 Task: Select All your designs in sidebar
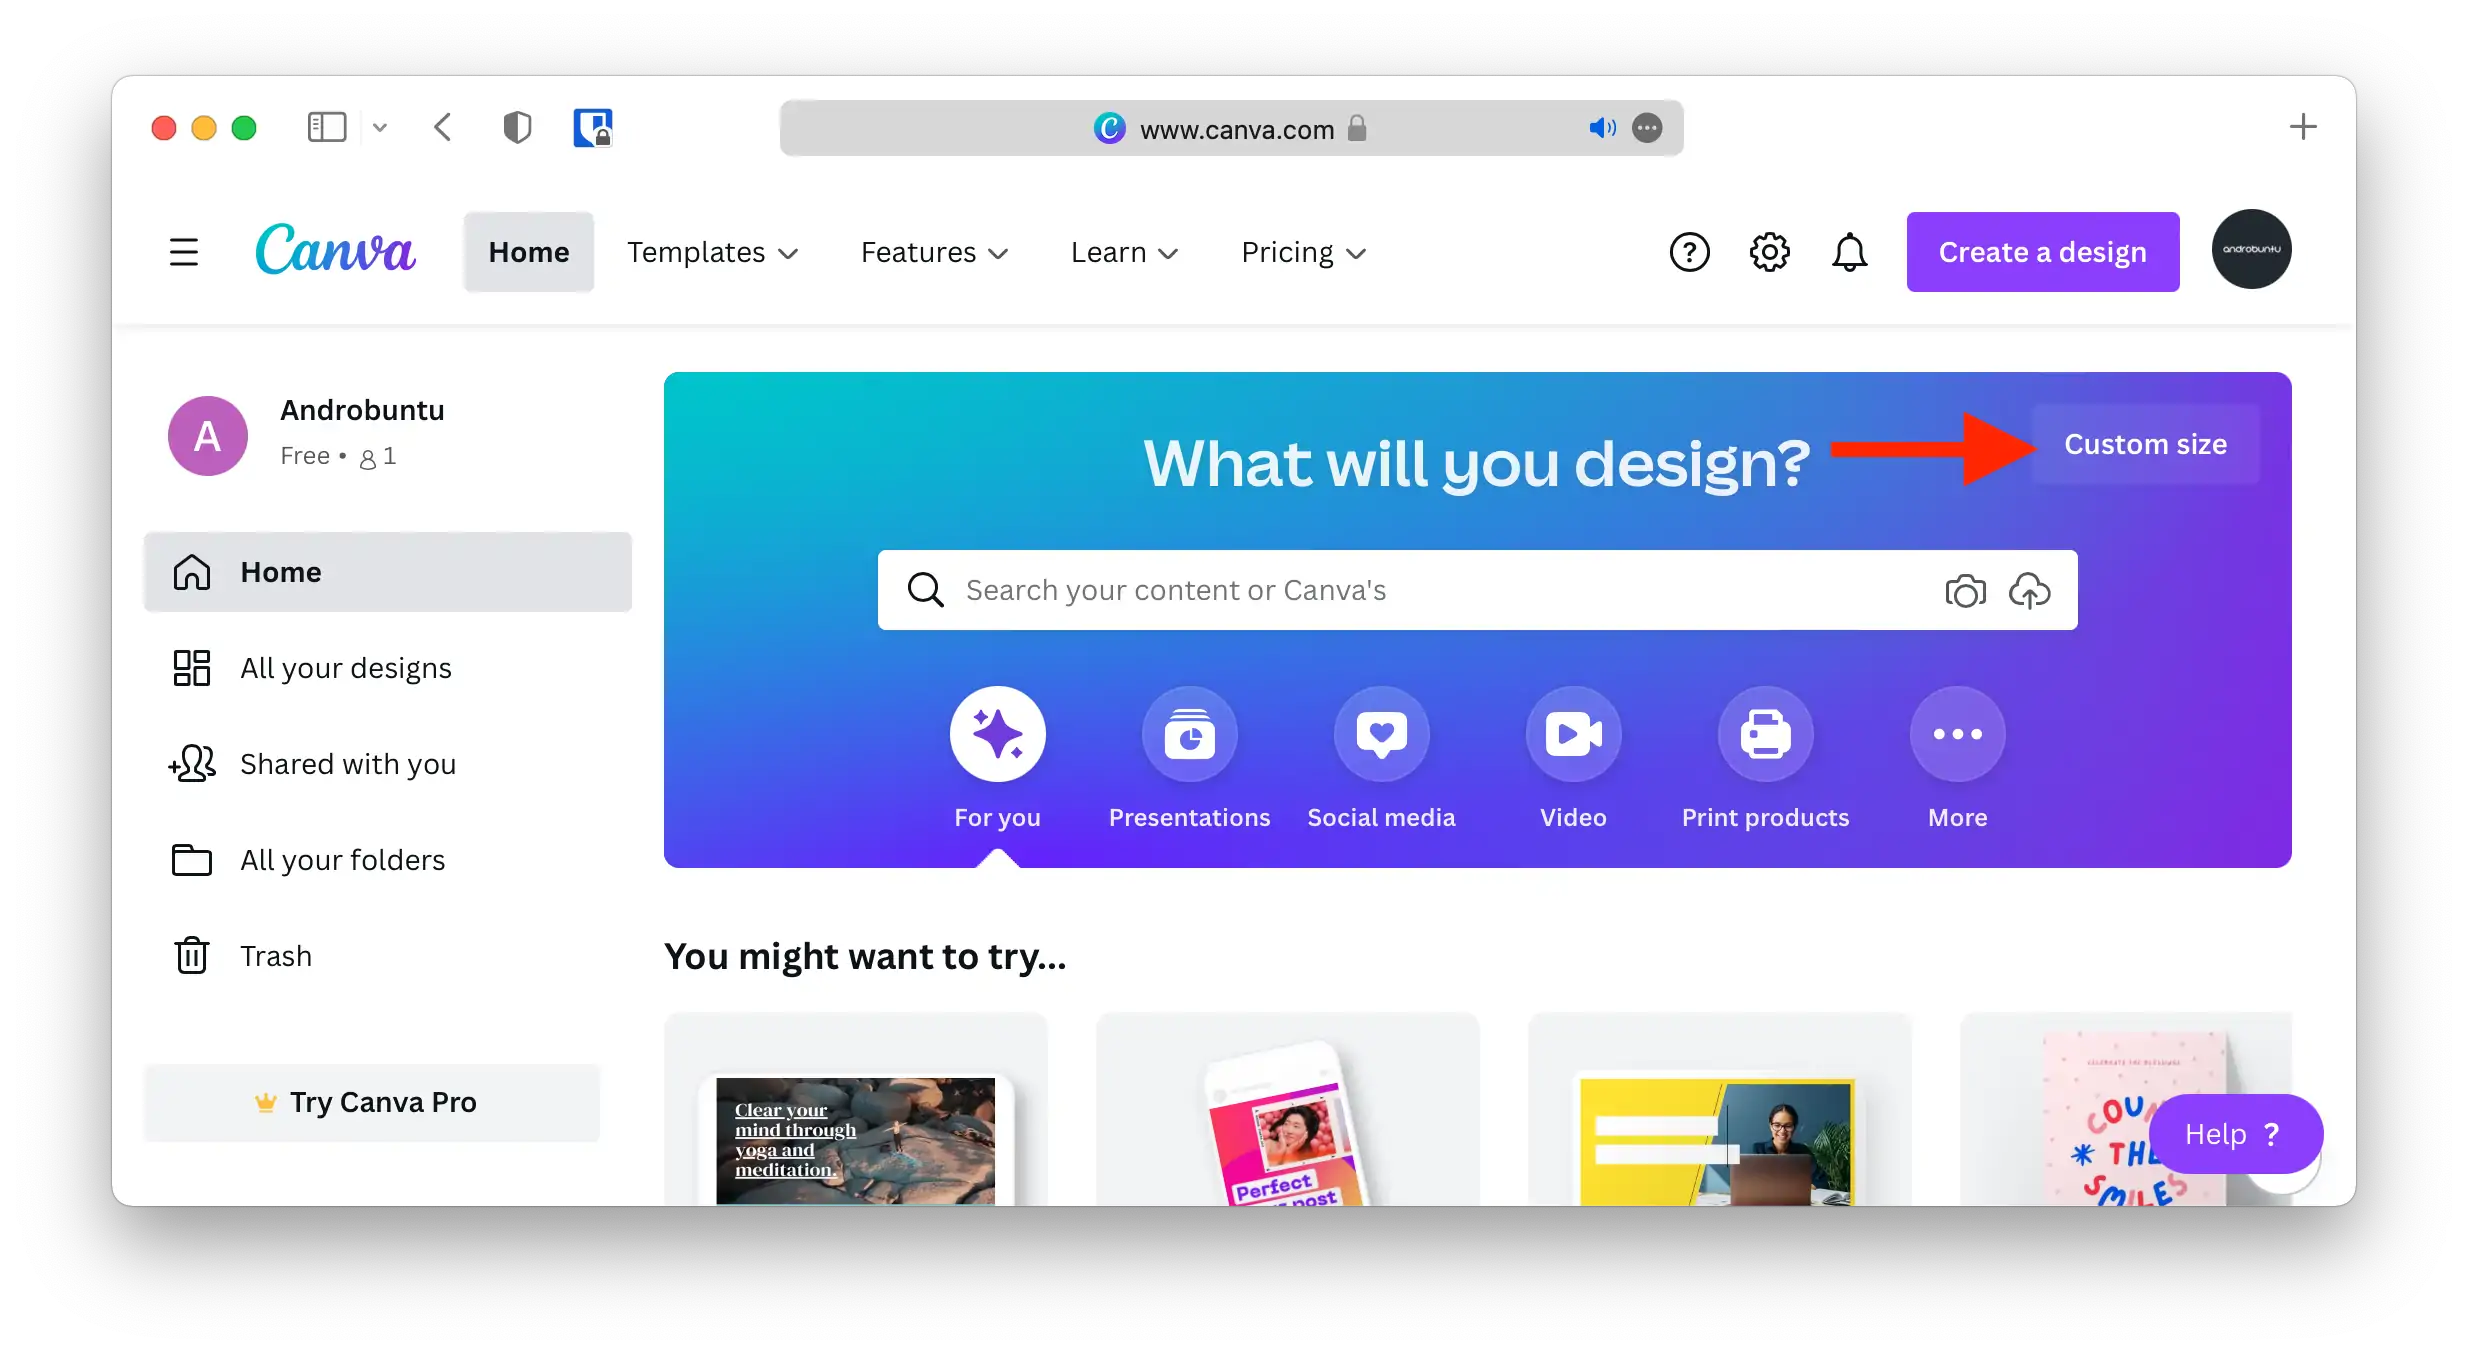[x=345, y=668]
